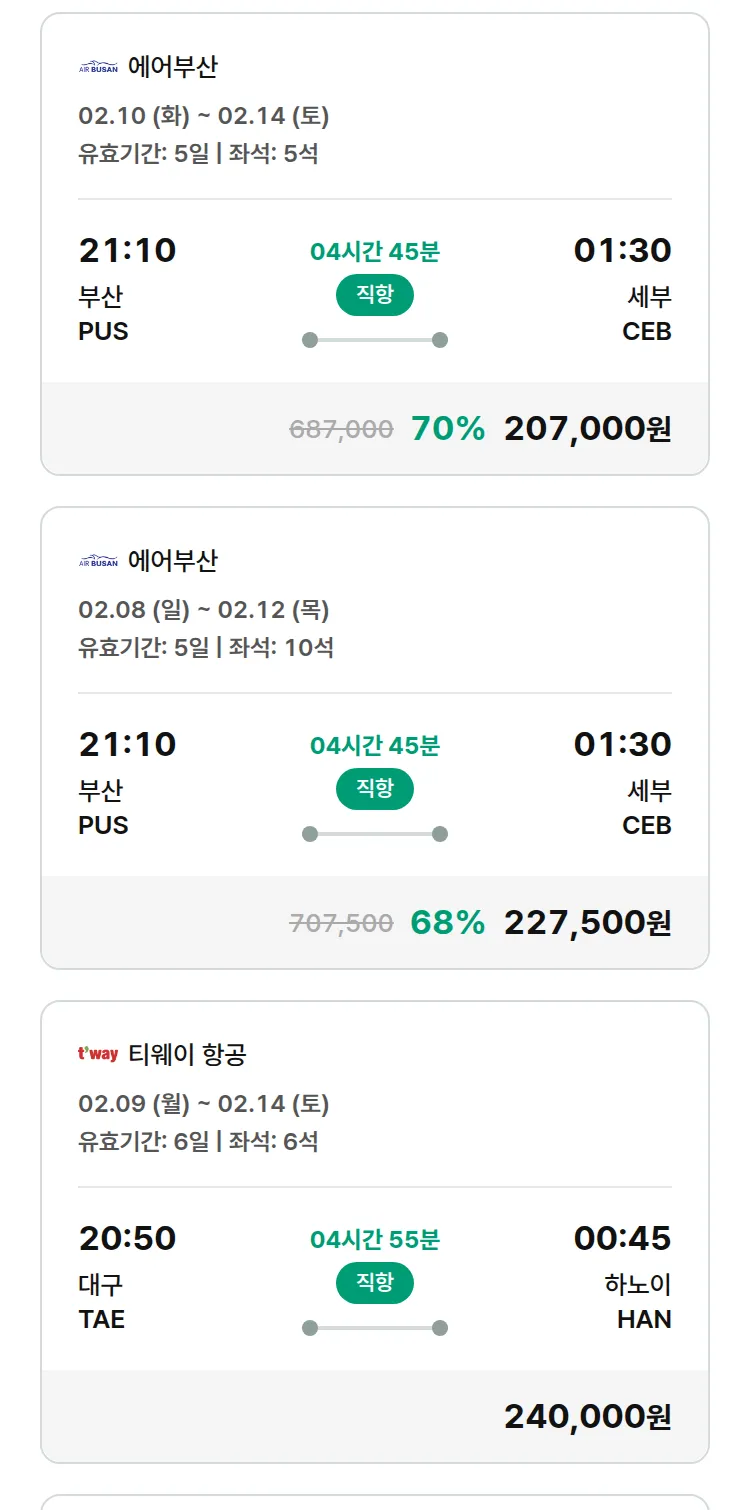Click the 직항 badge on the Daegu–Hanoi card
750x1510 pixels.
[x=374, y=1283]
